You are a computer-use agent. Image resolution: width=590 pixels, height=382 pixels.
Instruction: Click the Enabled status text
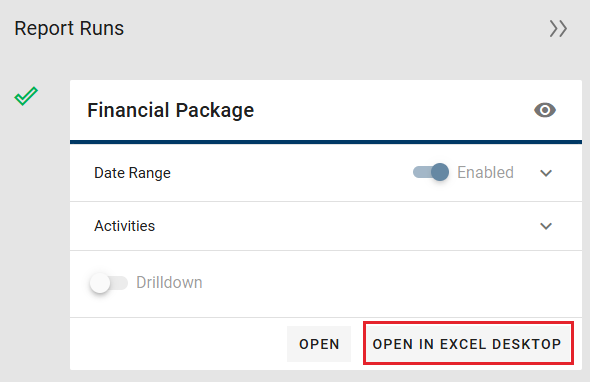(485, 173)
